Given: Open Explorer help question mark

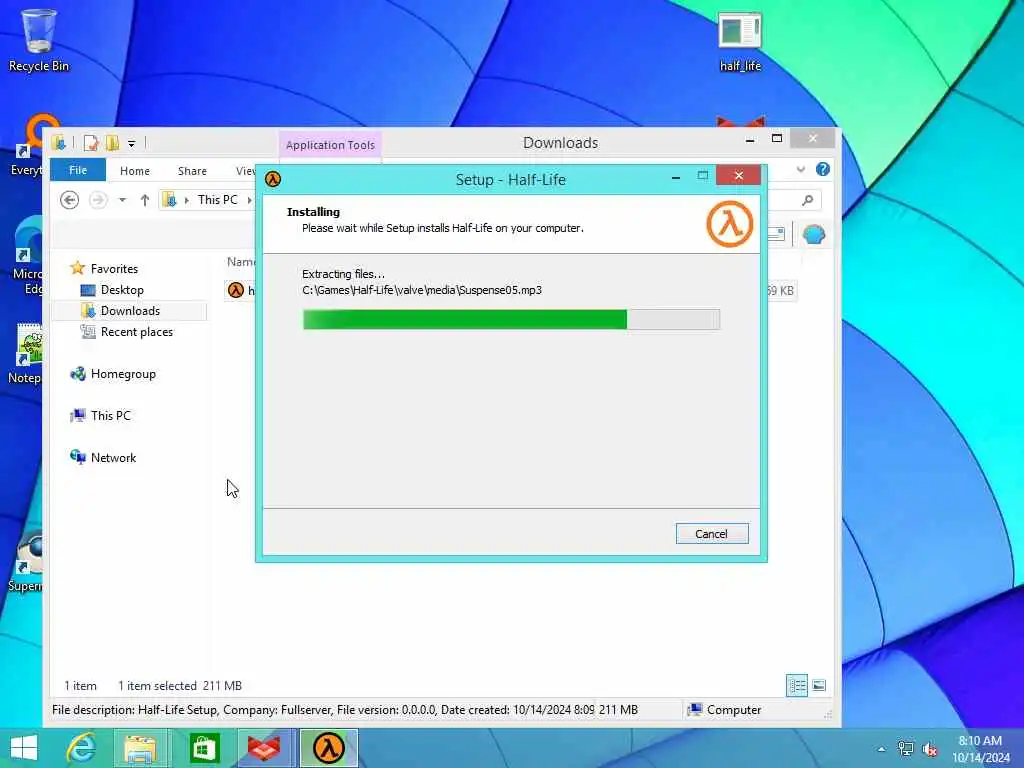Looking at the screenshot, I should pyautogui.click(x=823, y=169).
